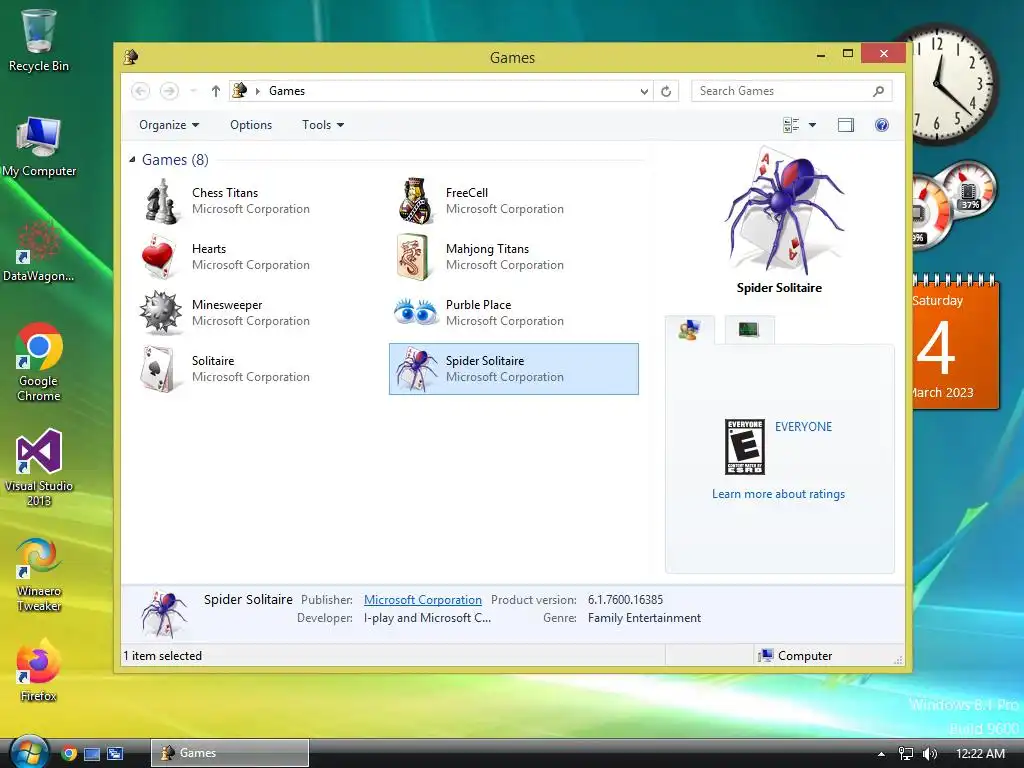Click the Start button orb
This screenshot has width=1024, height=768.
point(28,752)
